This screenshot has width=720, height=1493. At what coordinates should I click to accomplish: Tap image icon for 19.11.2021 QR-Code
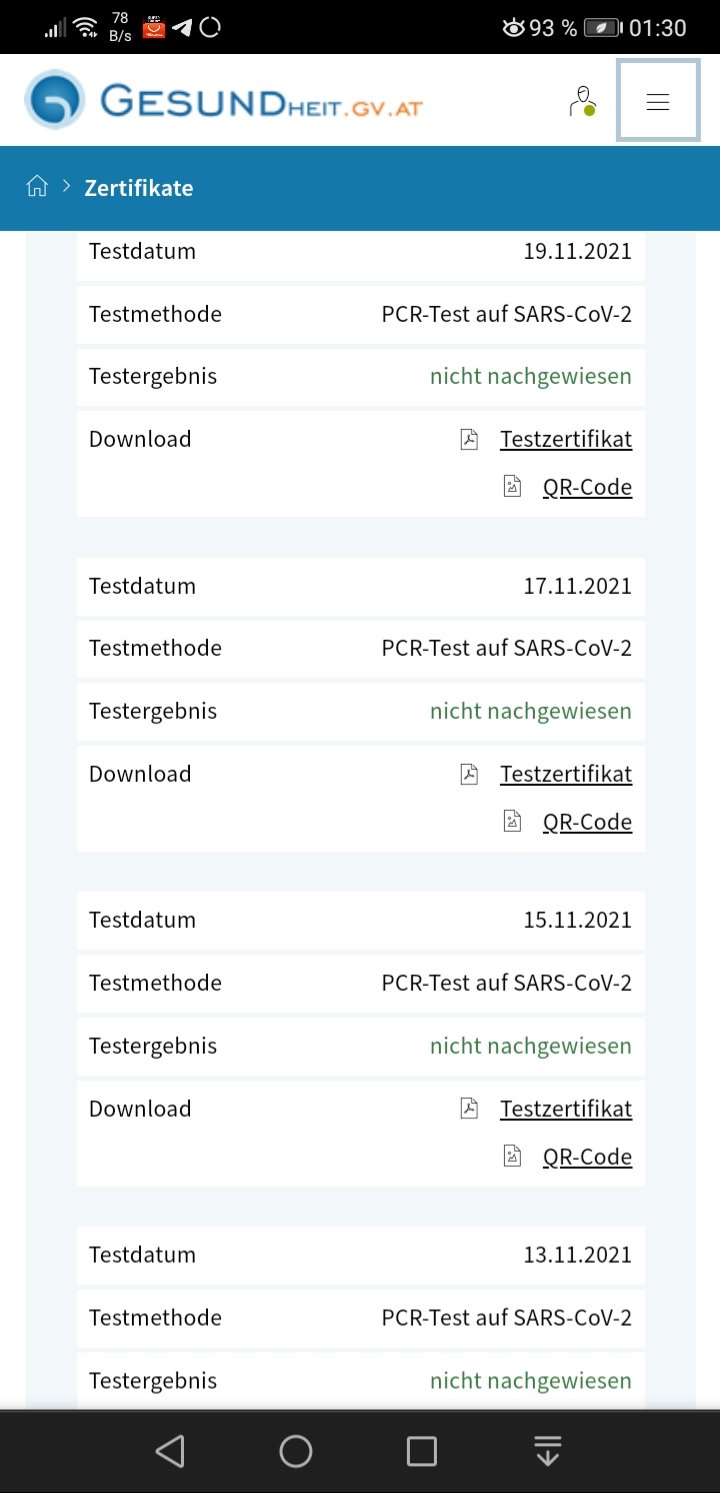[512, 487]
